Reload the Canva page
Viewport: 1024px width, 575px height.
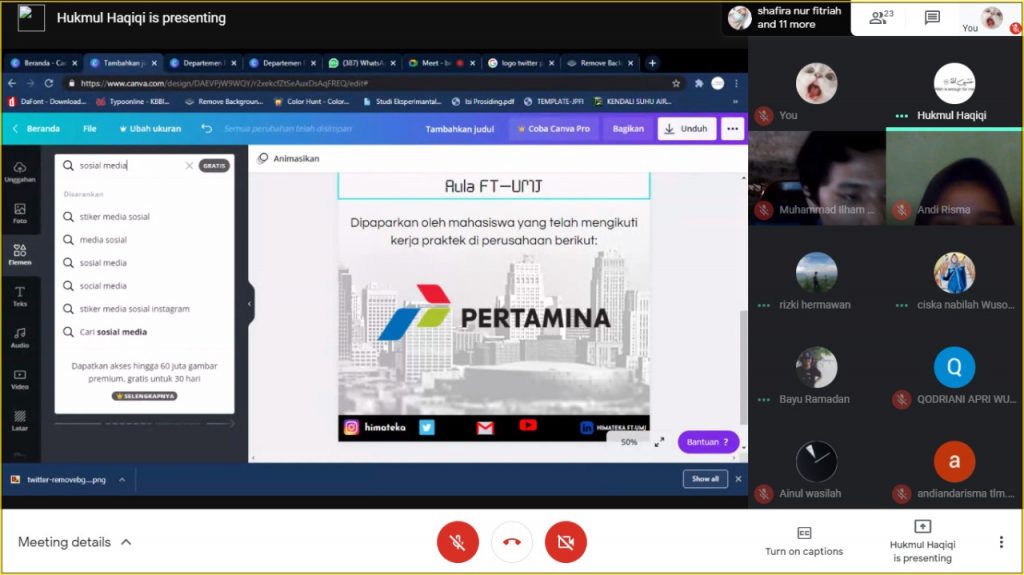pos(48,83)
